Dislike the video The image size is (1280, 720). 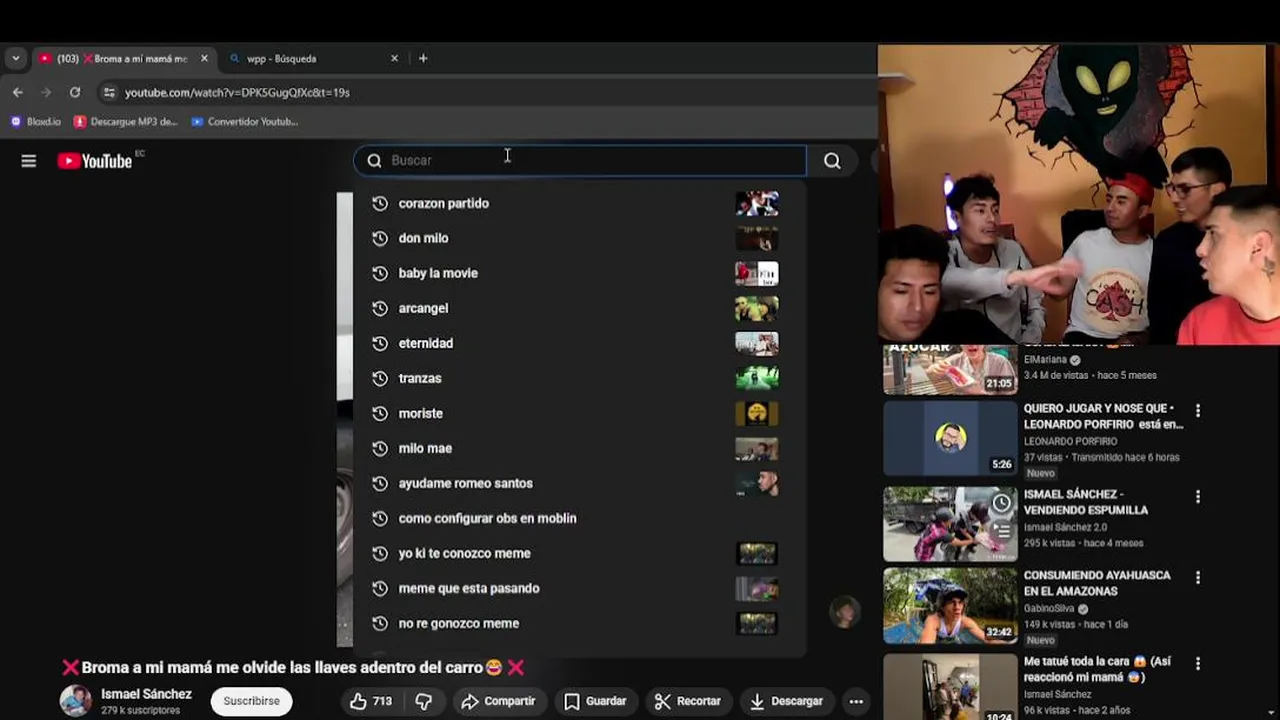(x=424, y=701)
